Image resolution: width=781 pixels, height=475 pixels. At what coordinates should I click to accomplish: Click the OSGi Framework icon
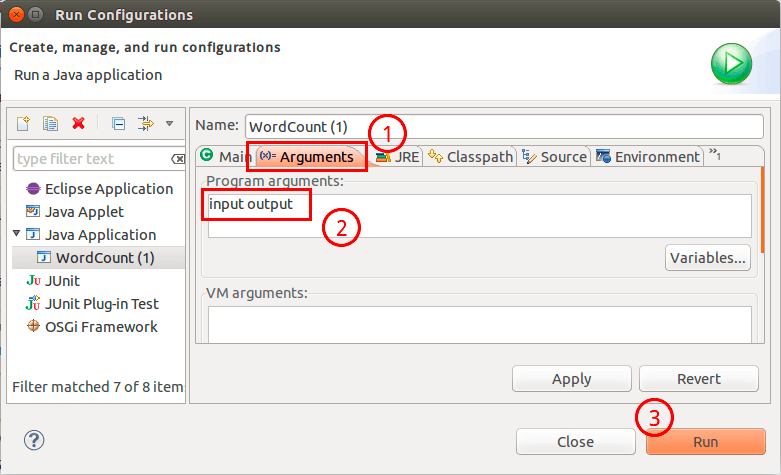[33, 326]
